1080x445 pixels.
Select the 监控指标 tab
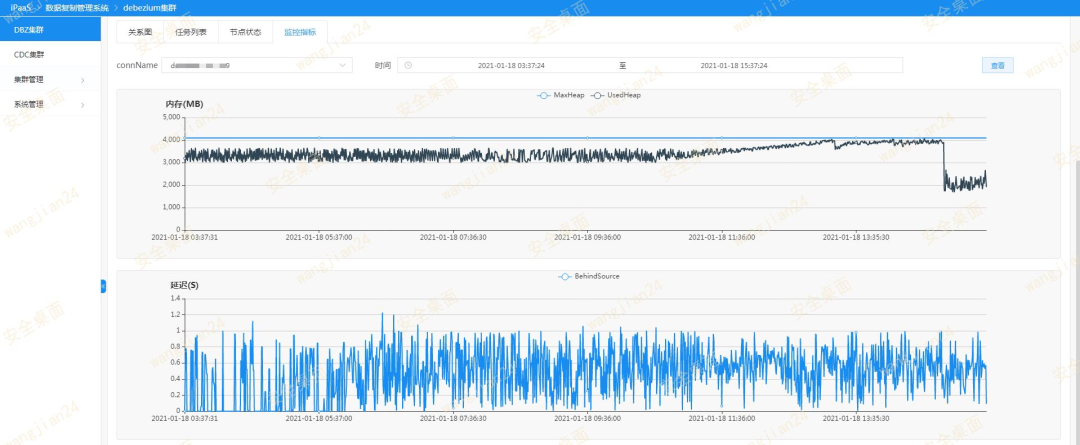click(300, 32)
